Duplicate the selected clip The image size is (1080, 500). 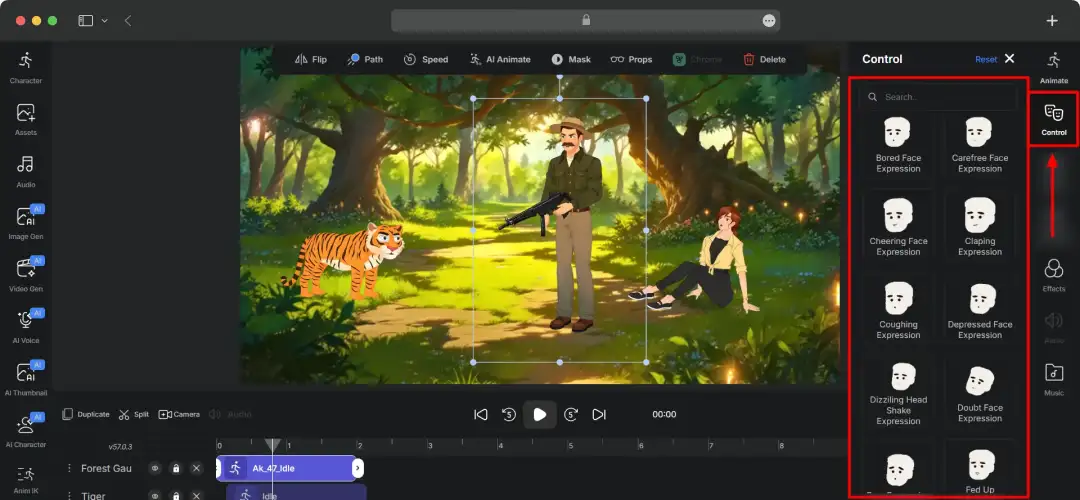click(85, 415)
